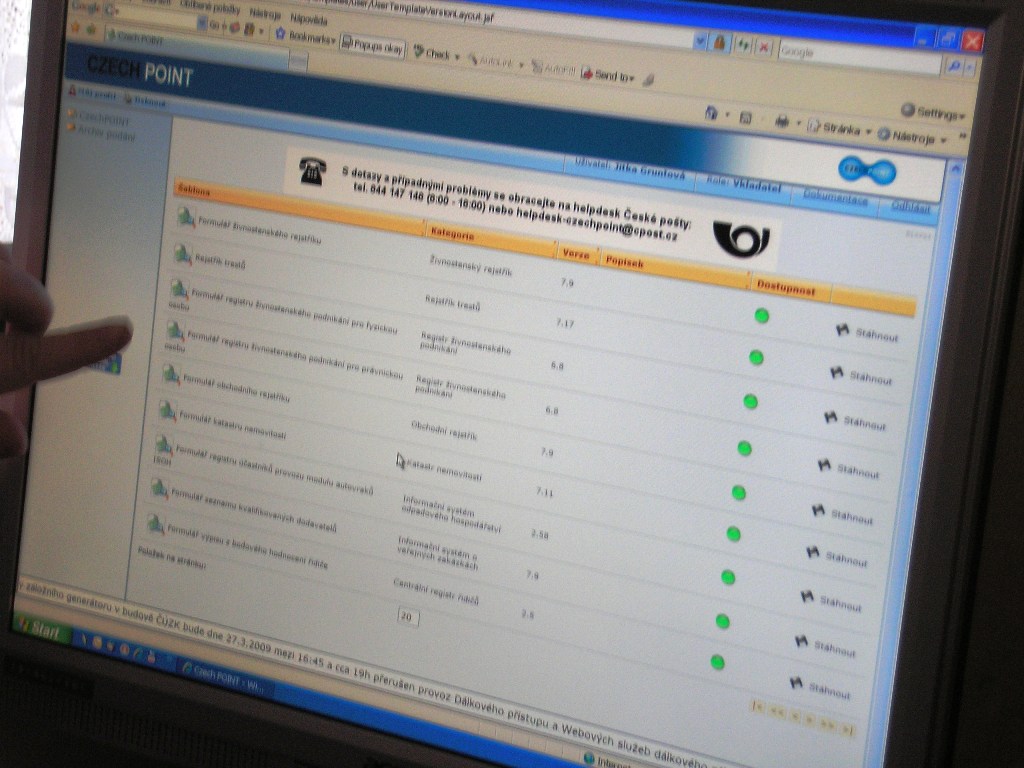Go to the last page in pagination
Image resolution: width=1024 pixels, height=768 pixels.
847,729
